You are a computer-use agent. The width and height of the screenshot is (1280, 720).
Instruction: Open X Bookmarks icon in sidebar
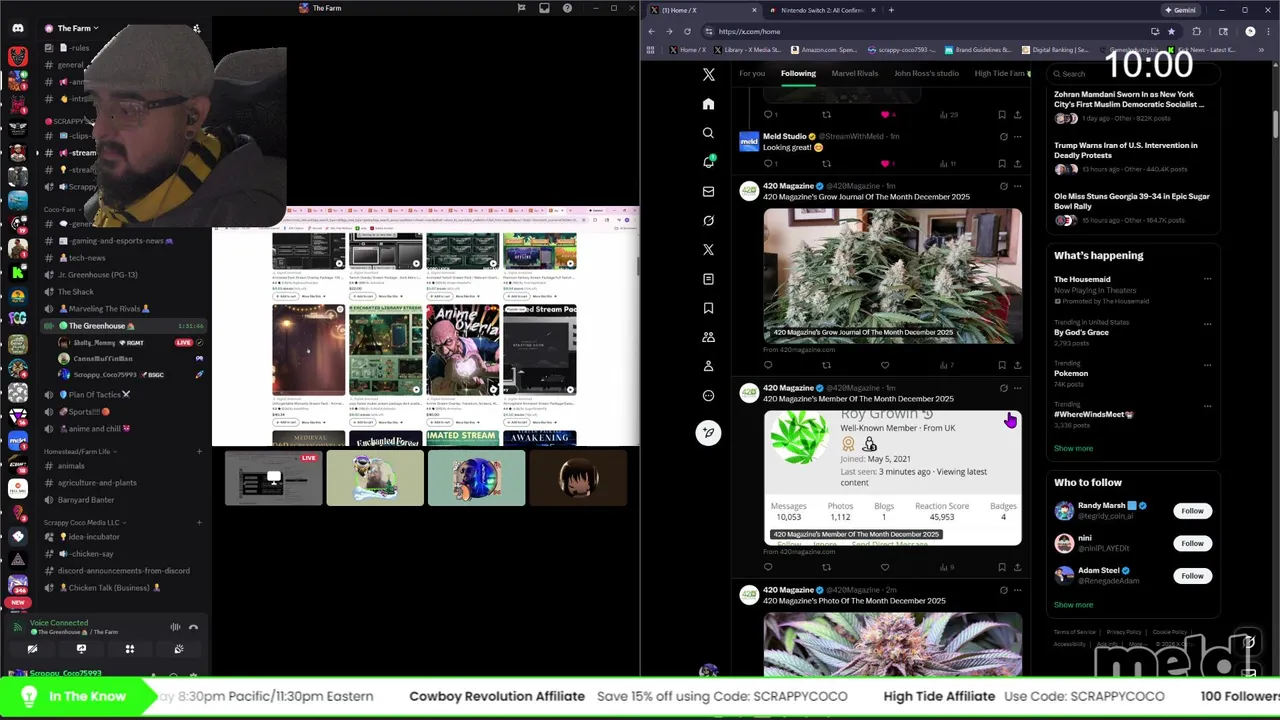point(708,308)
